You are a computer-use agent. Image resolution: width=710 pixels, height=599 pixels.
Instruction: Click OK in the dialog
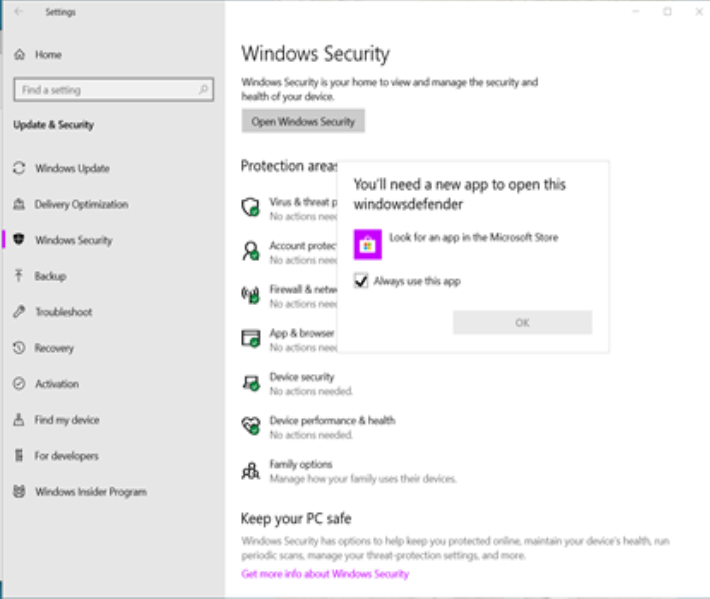tap(523, 322)
